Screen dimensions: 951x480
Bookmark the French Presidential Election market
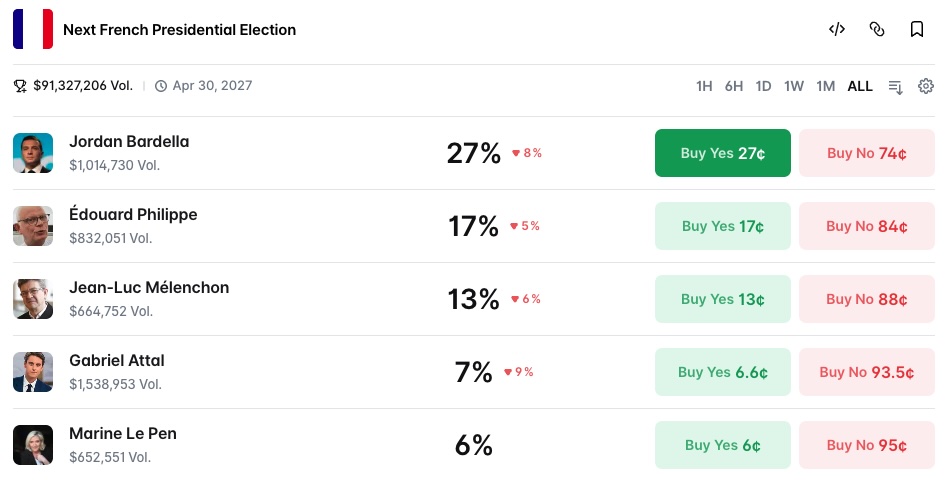(917, 29)
